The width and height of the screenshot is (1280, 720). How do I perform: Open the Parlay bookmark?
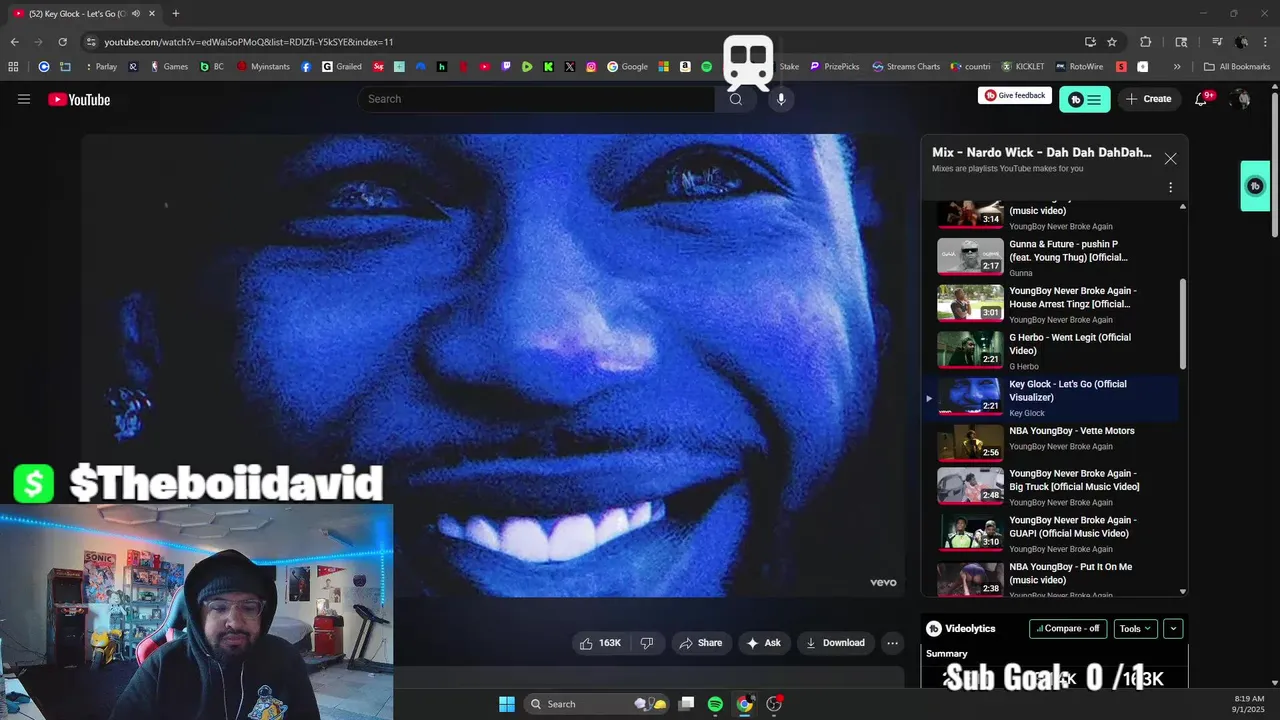click(100, 67)
